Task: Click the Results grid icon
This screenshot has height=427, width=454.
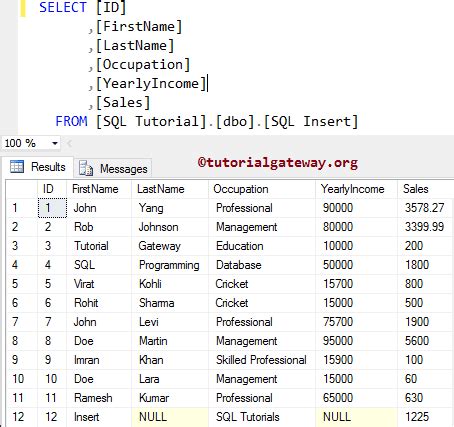Action: click(x=17, y=166)
